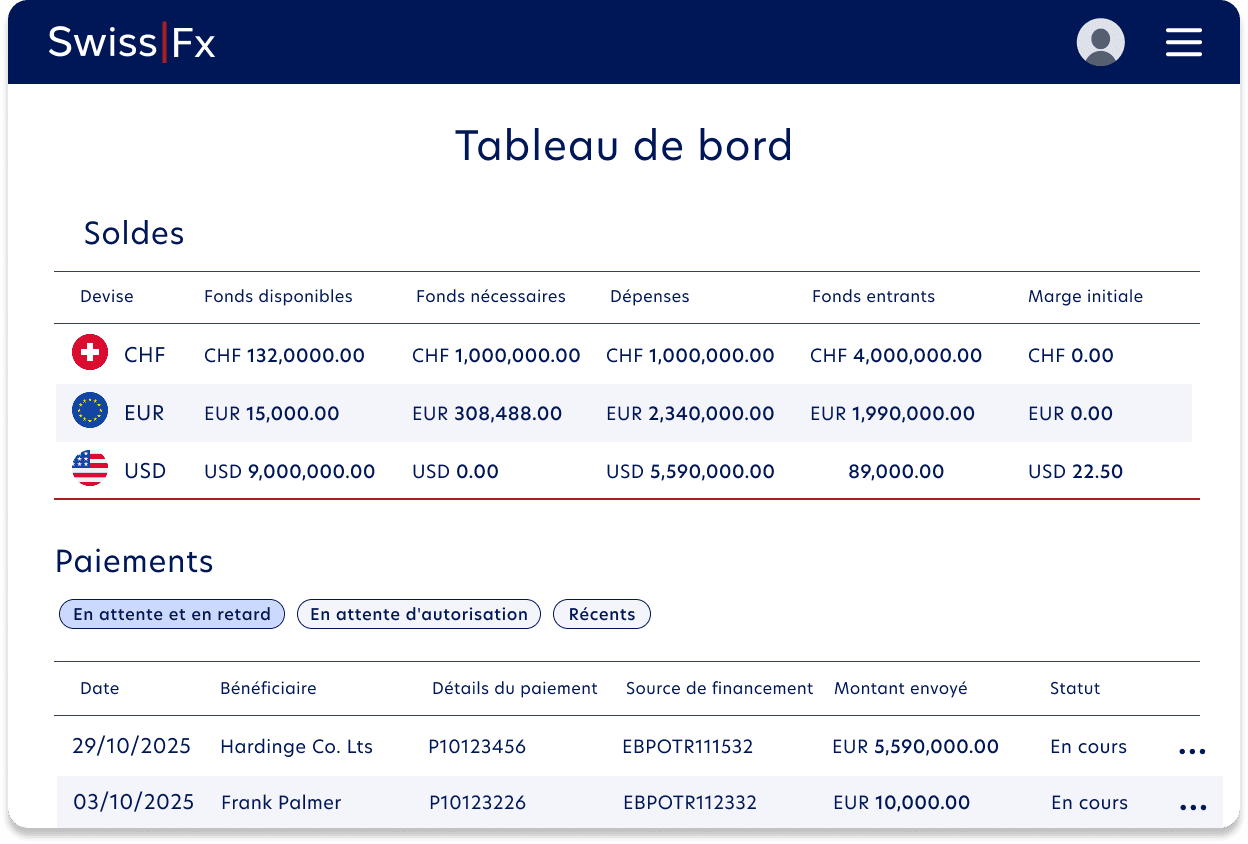Open the hamburger navigation menu
This screenshot has height=844, width=1248.
click(1184, 42)
